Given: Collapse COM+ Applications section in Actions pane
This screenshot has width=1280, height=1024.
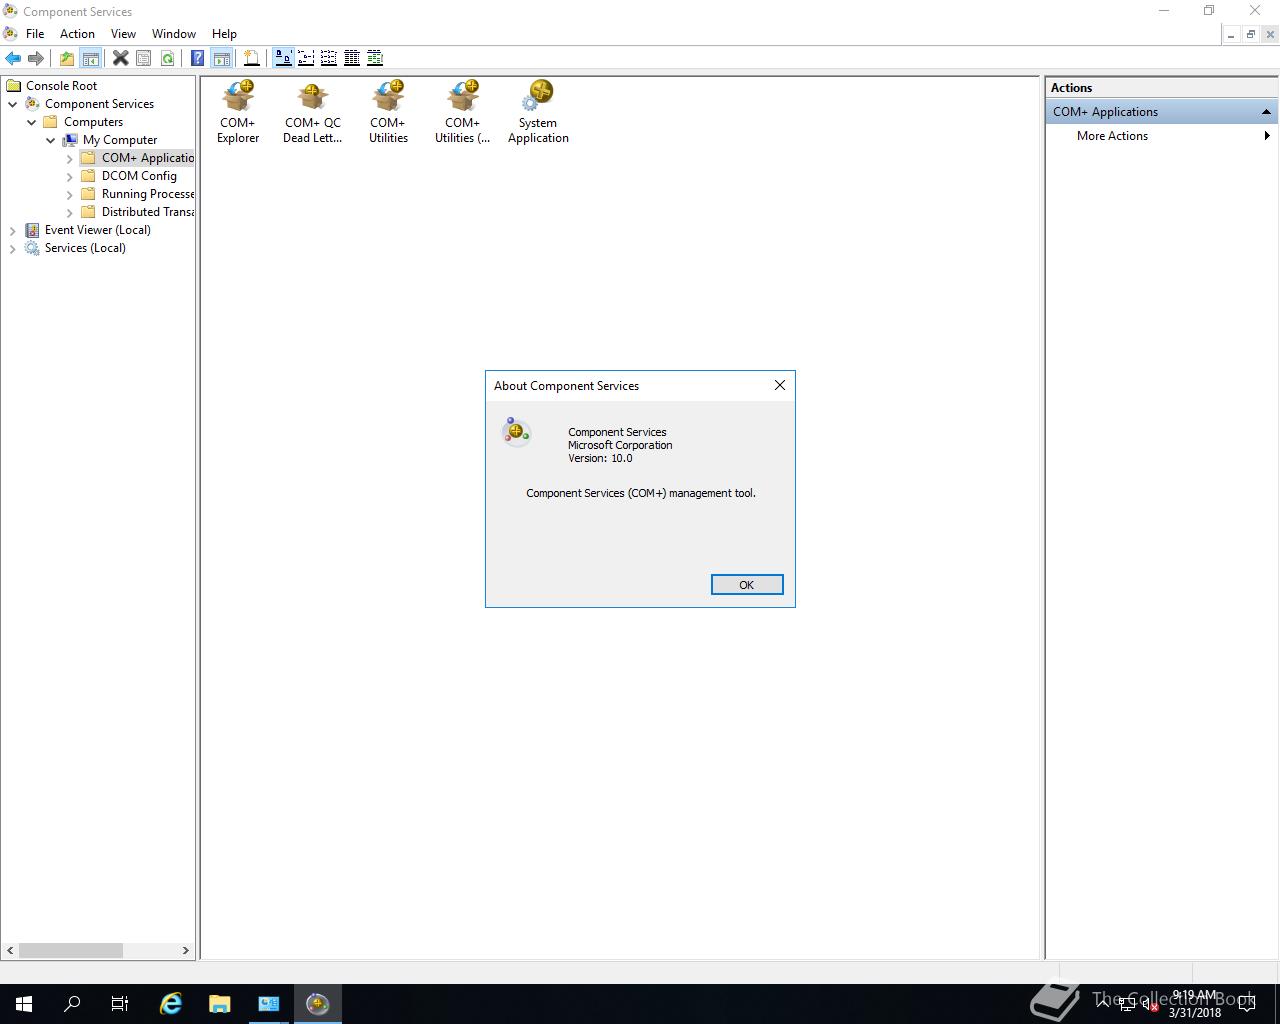Looking at the screenshot, I should (x=1266, y=112).
